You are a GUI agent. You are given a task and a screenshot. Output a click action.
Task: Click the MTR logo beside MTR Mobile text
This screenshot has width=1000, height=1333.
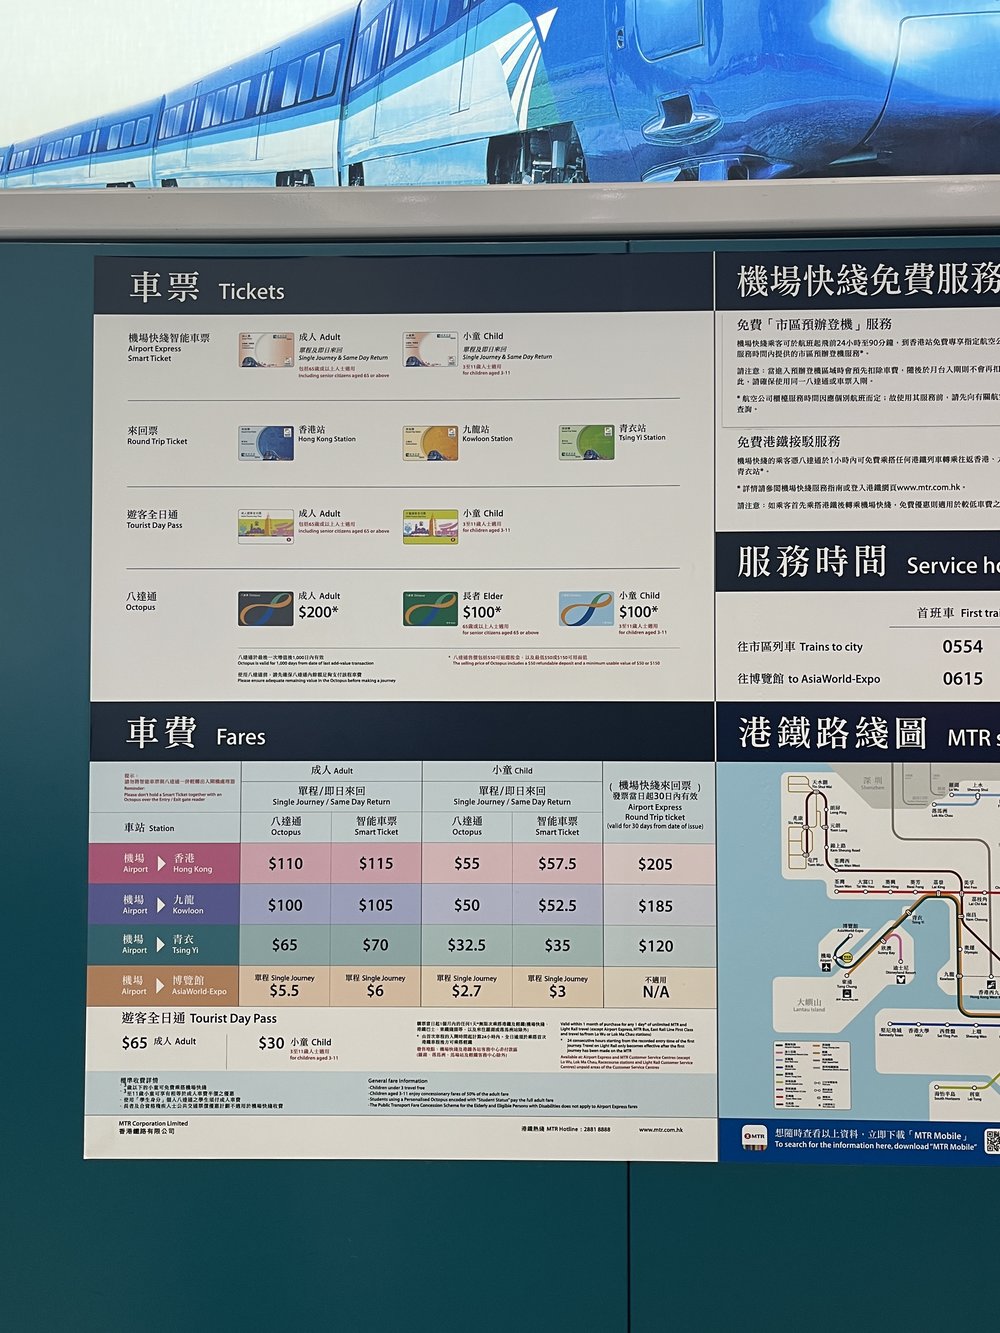tap(754, 1136)
